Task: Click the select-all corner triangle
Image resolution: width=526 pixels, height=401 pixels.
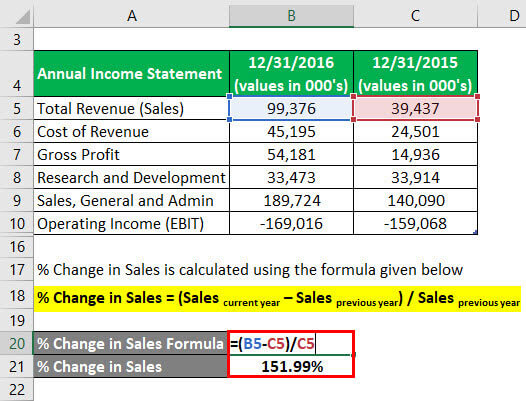Action: point(23,17)
